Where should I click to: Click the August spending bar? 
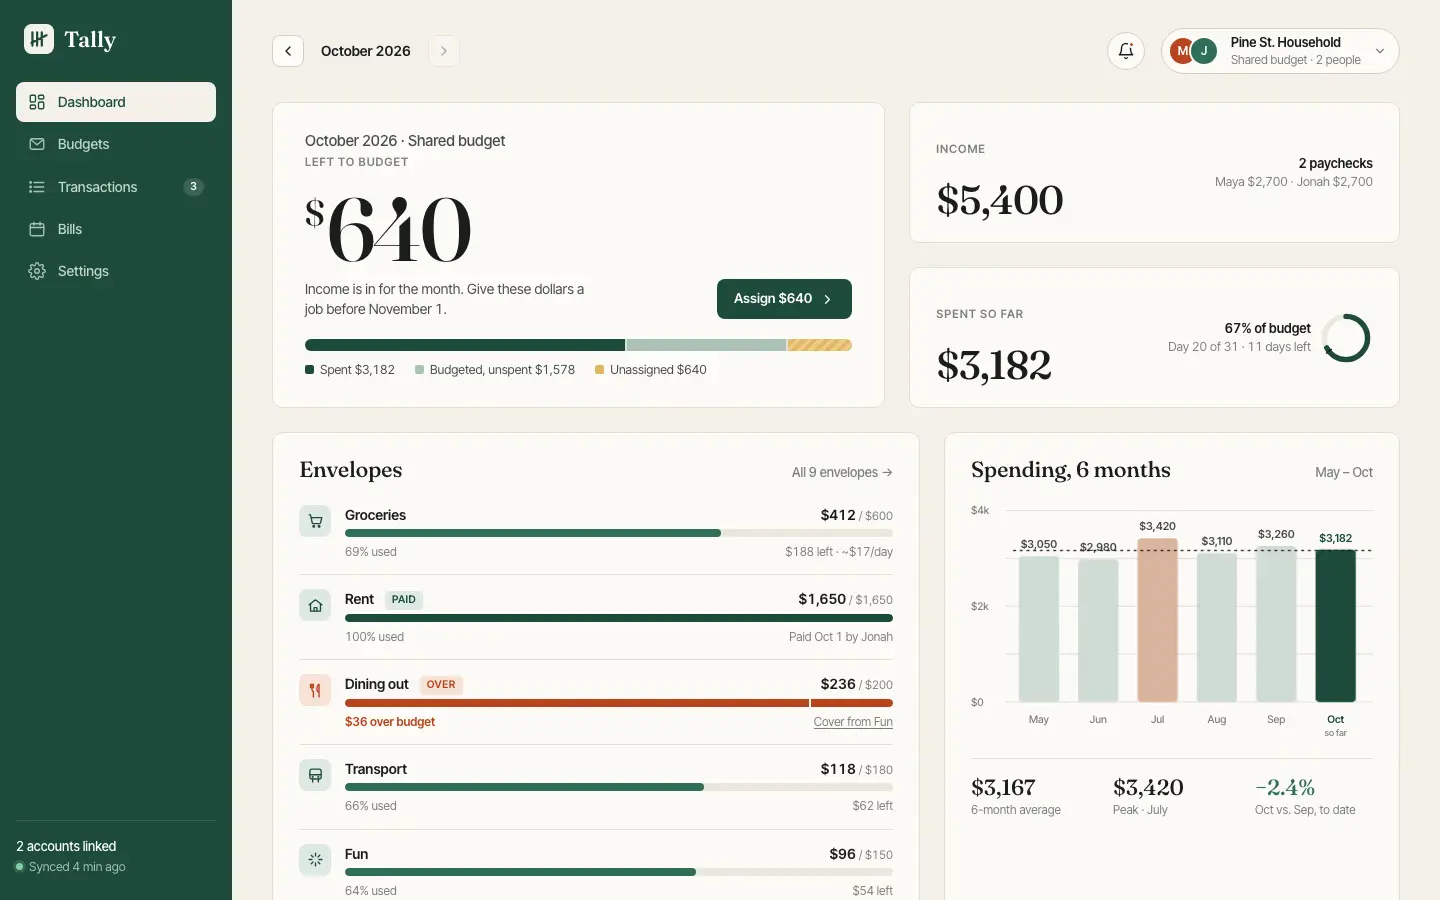(x=1217, y=628)
